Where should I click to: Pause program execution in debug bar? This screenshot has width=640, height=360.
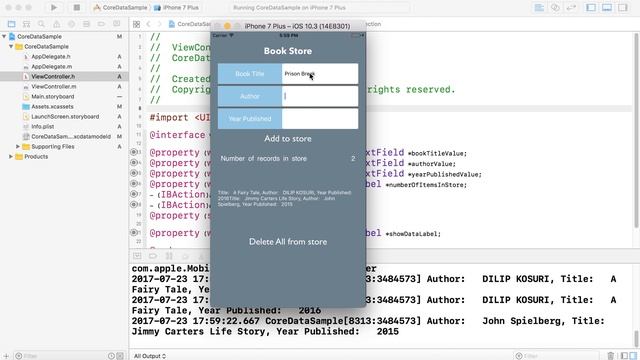click(x=169, y=256)
